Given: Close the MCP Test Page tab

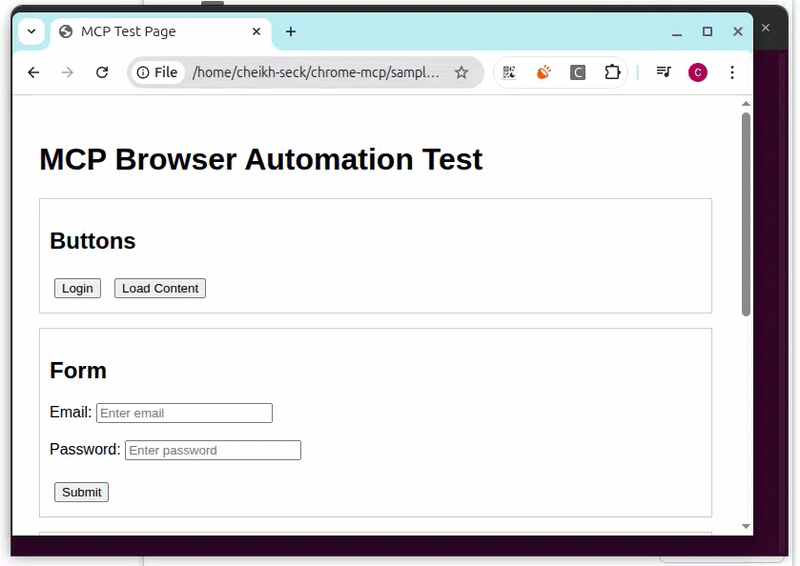Looking at the screenshot, I should (257, 32).
